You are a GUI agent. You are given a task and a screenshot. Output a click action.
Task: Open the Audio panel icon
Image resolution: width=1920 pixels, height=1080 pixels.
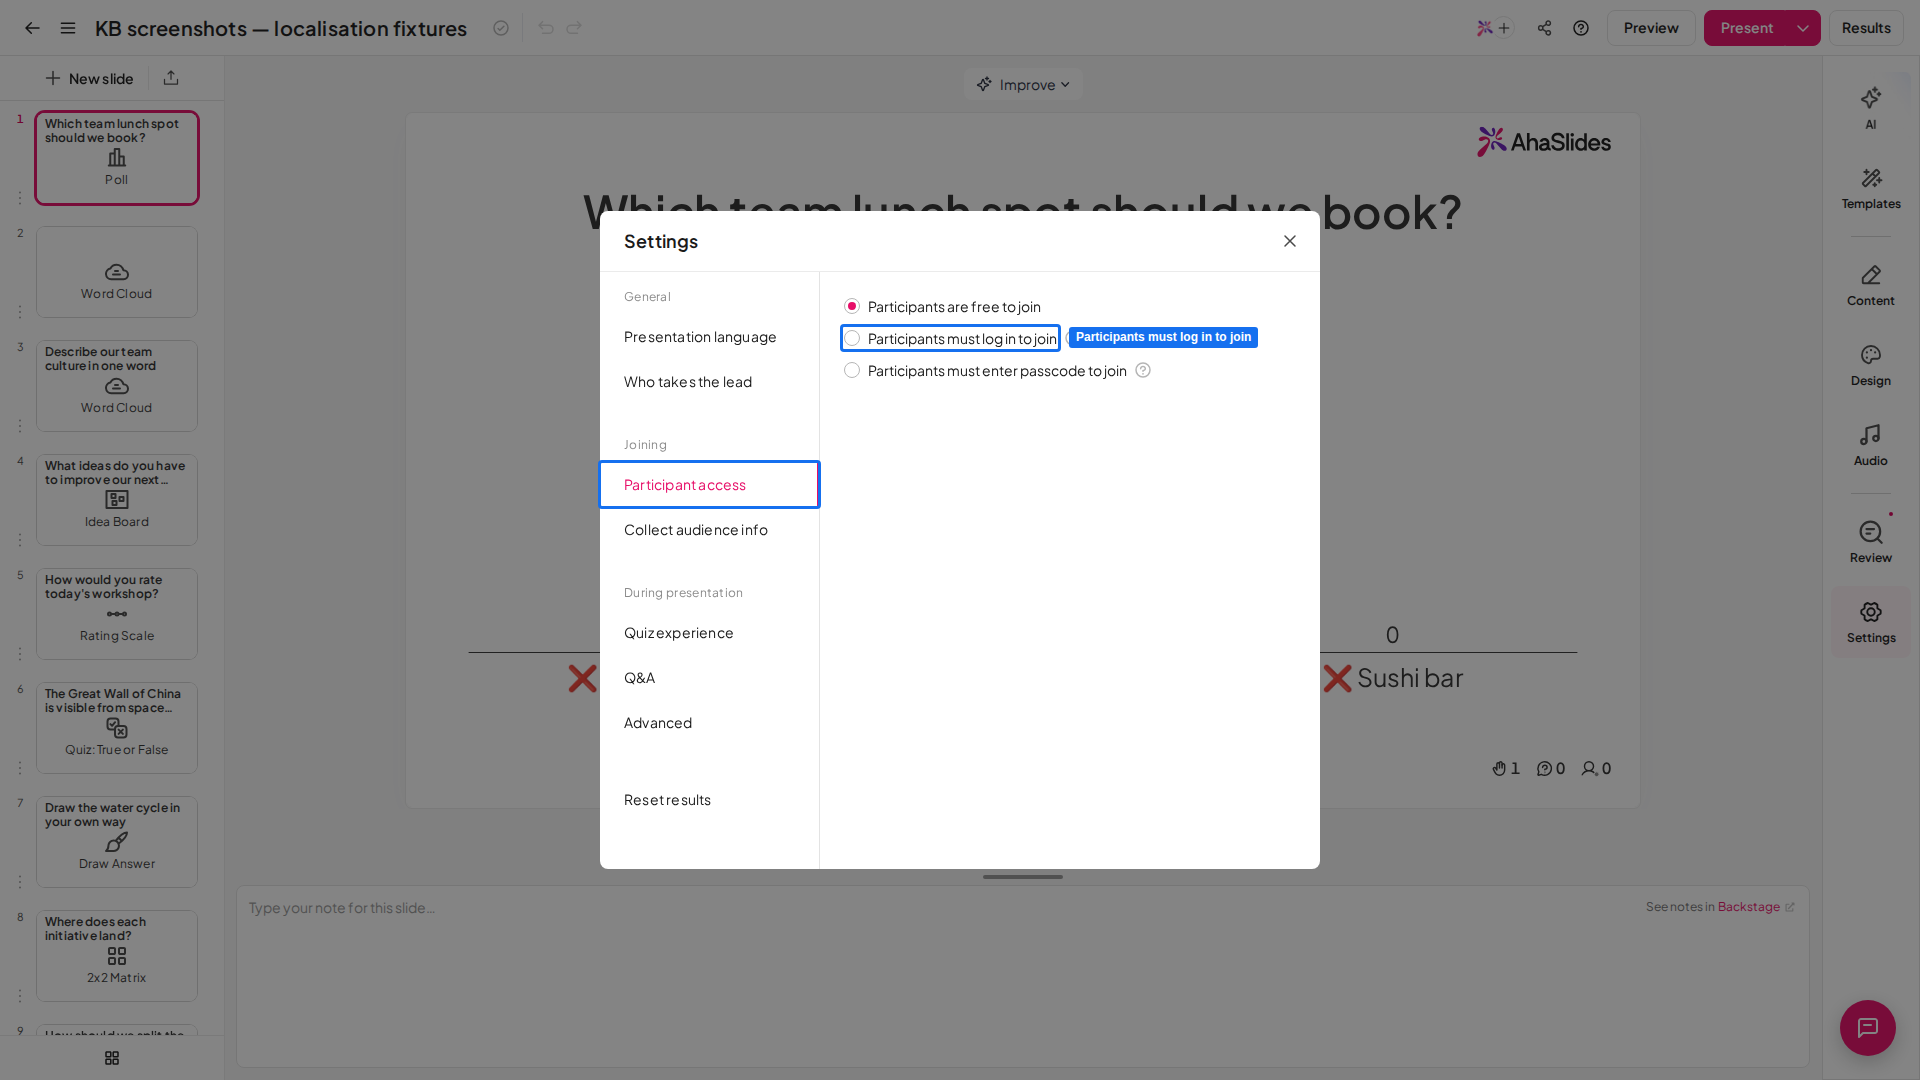(x=1871, y=445)
